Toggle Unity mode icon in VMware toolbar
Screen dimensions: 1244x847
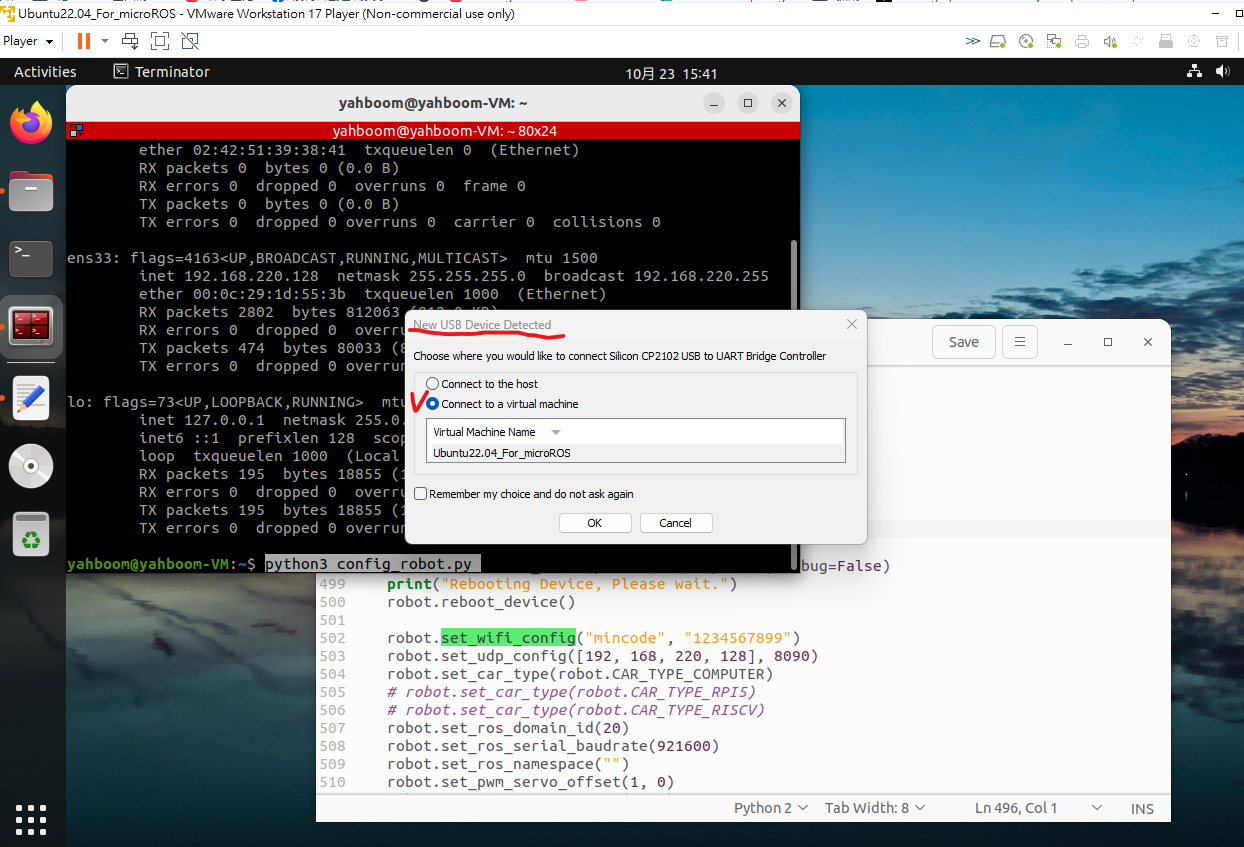point(190,41)
